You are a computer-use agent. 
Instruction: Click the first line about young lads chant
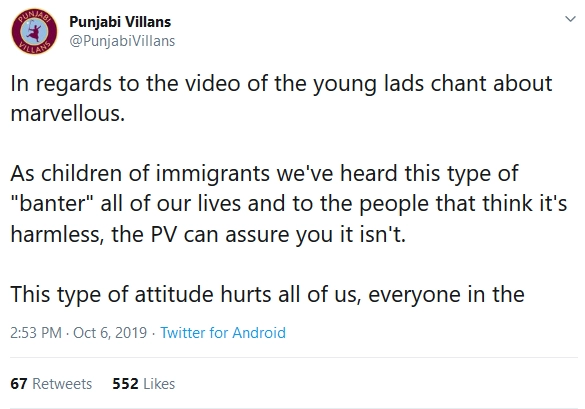(281, 84)
